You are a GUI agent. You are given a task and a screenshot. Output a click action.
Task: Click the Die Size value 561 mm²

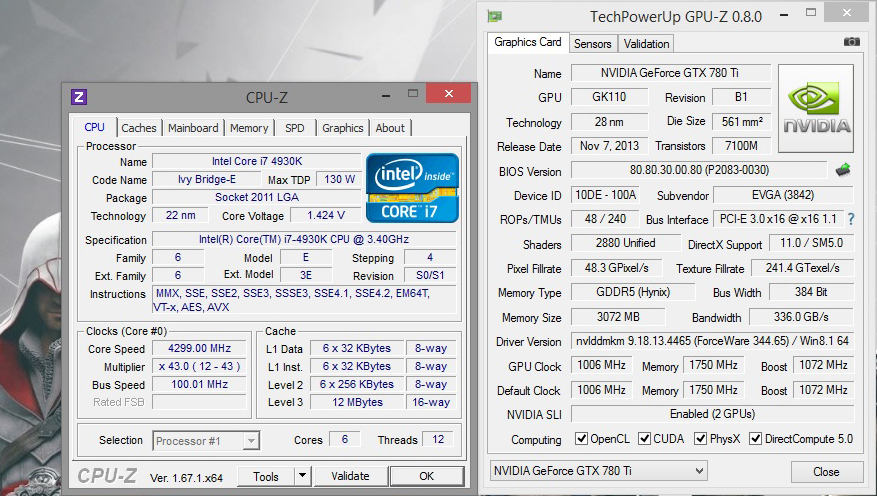pos(742,121)
